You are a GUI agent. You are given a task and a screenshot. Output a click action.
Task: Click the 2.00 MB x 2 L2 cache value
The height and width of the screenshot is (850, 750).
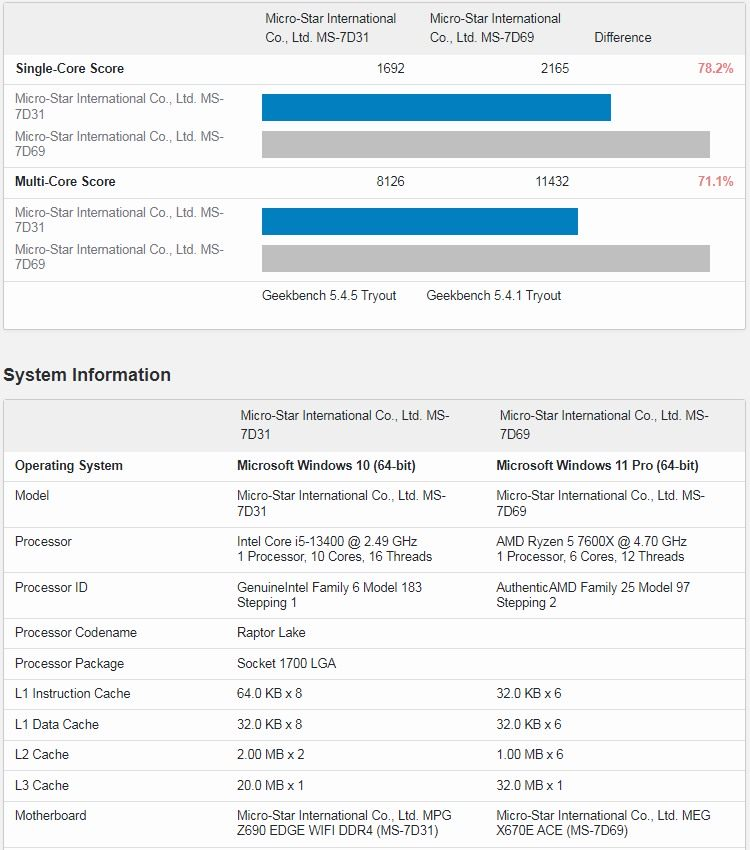pos(270,755)
